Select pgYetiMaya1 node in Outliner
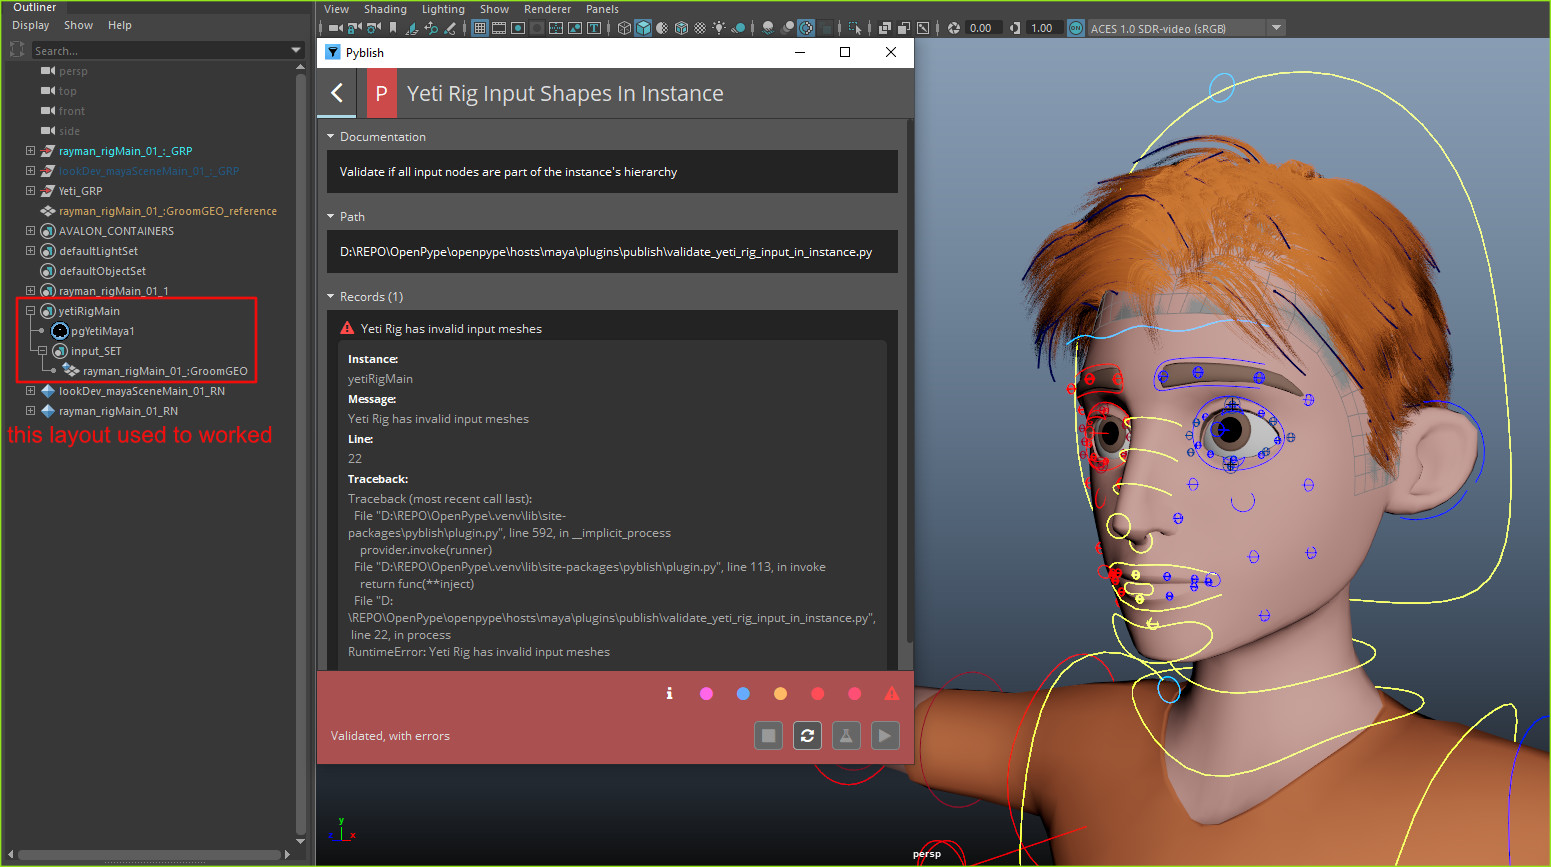 (102, 331)
